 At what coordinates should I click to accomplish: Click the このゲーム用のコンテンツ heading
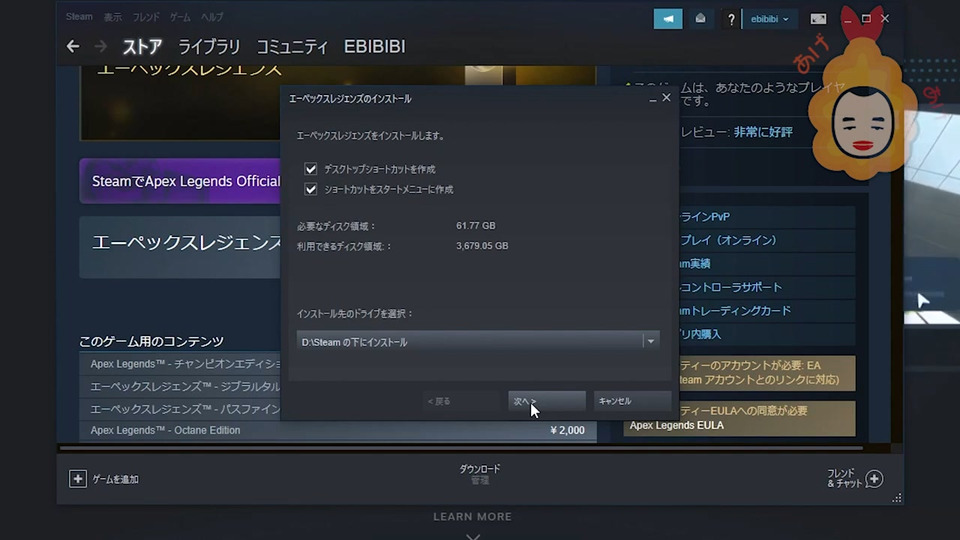(151, 342)
